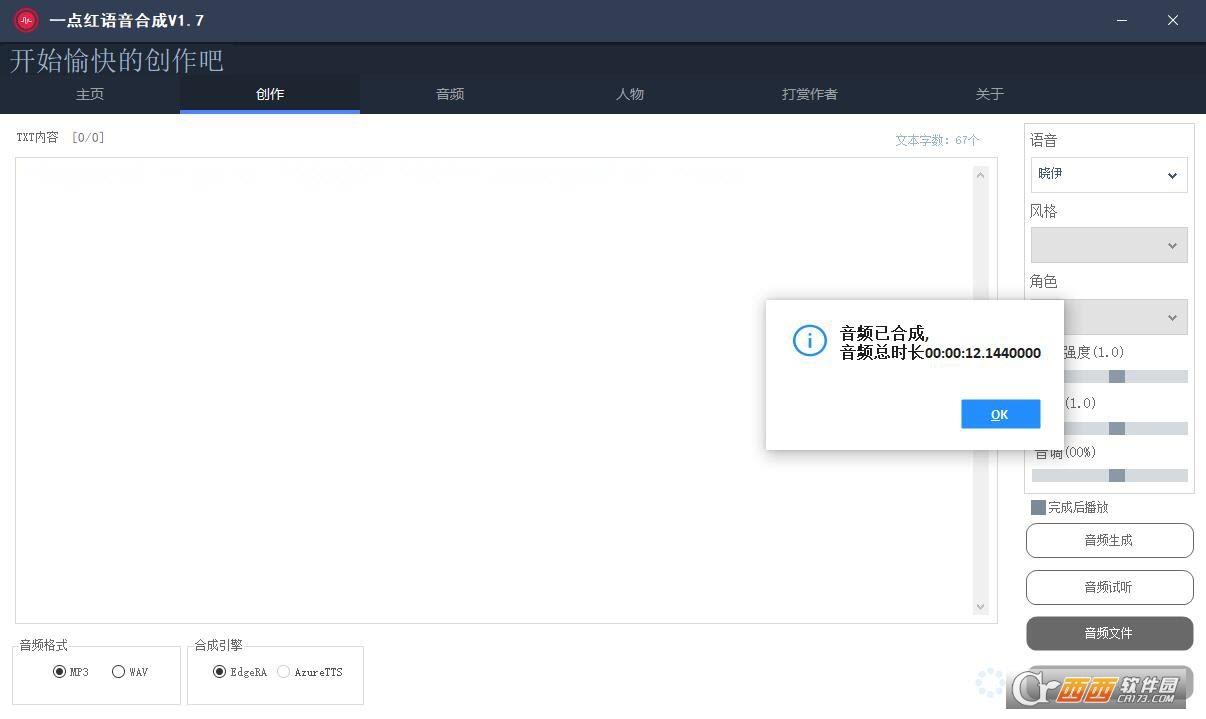
Task: Confirm the dialog with OK
Action: point(1000,414)
